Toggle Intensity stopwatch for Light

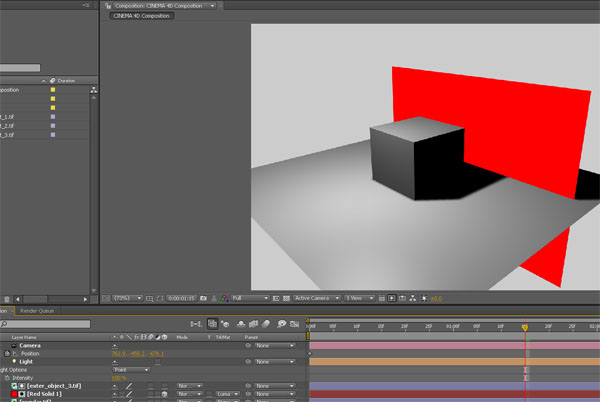[x=7, y=378]
